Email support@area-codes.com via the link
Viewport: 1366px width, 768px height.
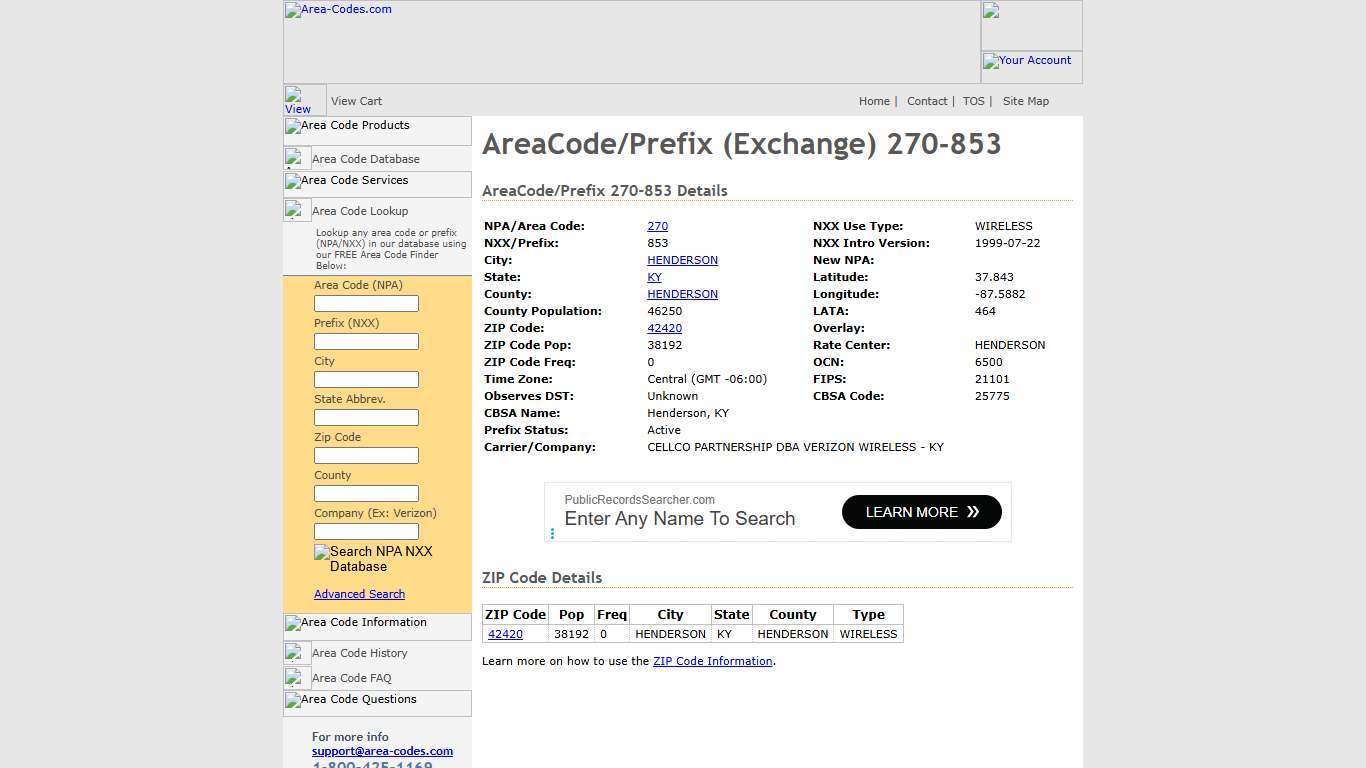(382, 751)
